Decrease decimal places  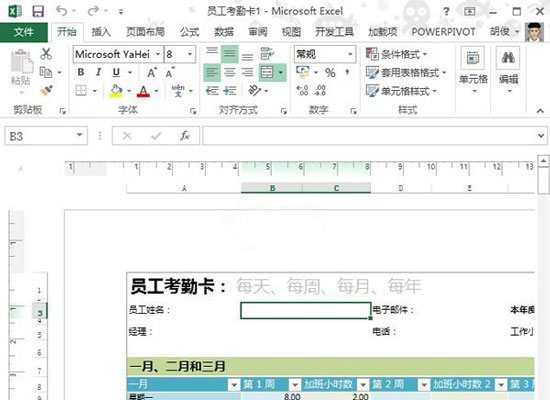point(320,91)
